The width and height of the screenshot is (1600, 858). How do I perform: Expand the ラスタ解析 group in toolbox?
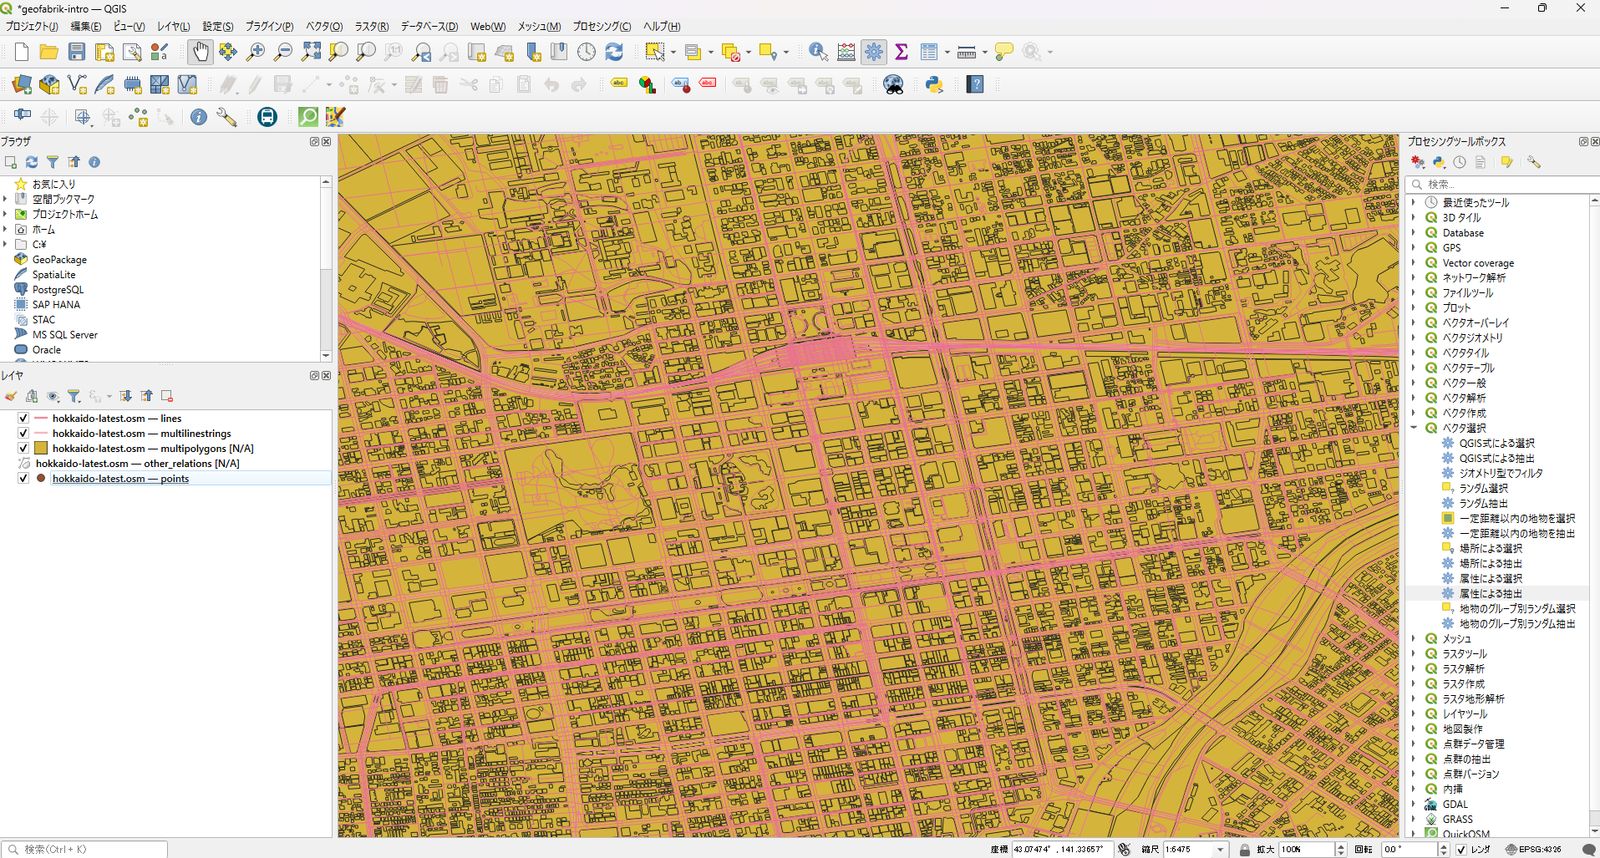pos(1414,668)
